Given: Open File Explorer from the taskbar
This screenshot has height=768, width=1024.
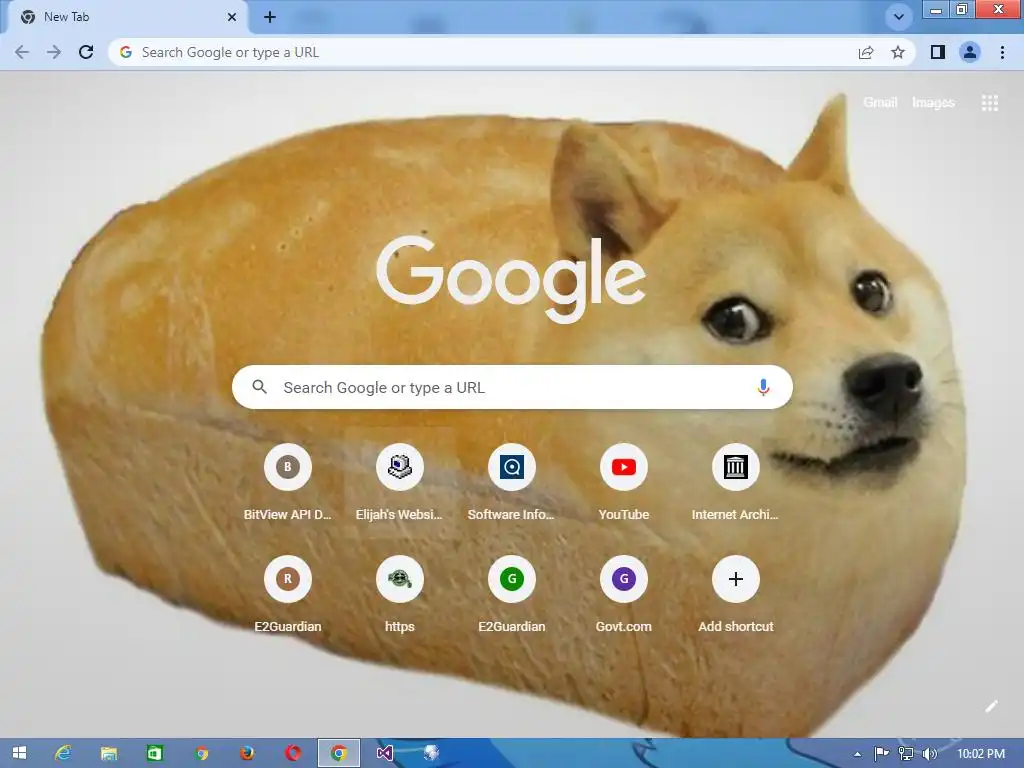Looking at the screenshot, I should click(108, 753).
